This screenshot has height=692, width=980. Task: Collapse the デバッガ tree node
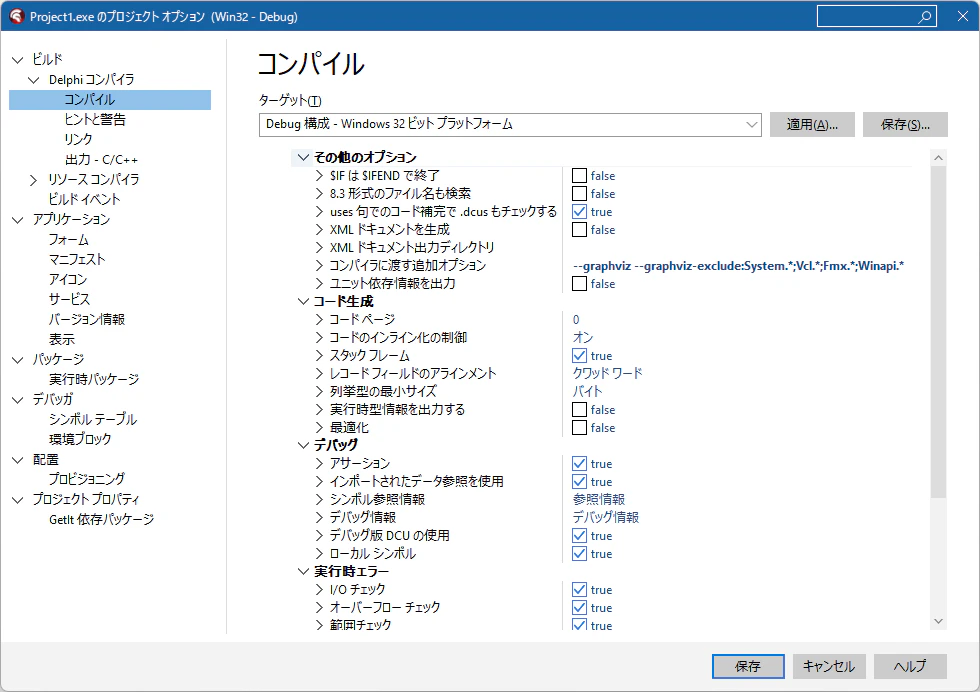click(18, 399)
